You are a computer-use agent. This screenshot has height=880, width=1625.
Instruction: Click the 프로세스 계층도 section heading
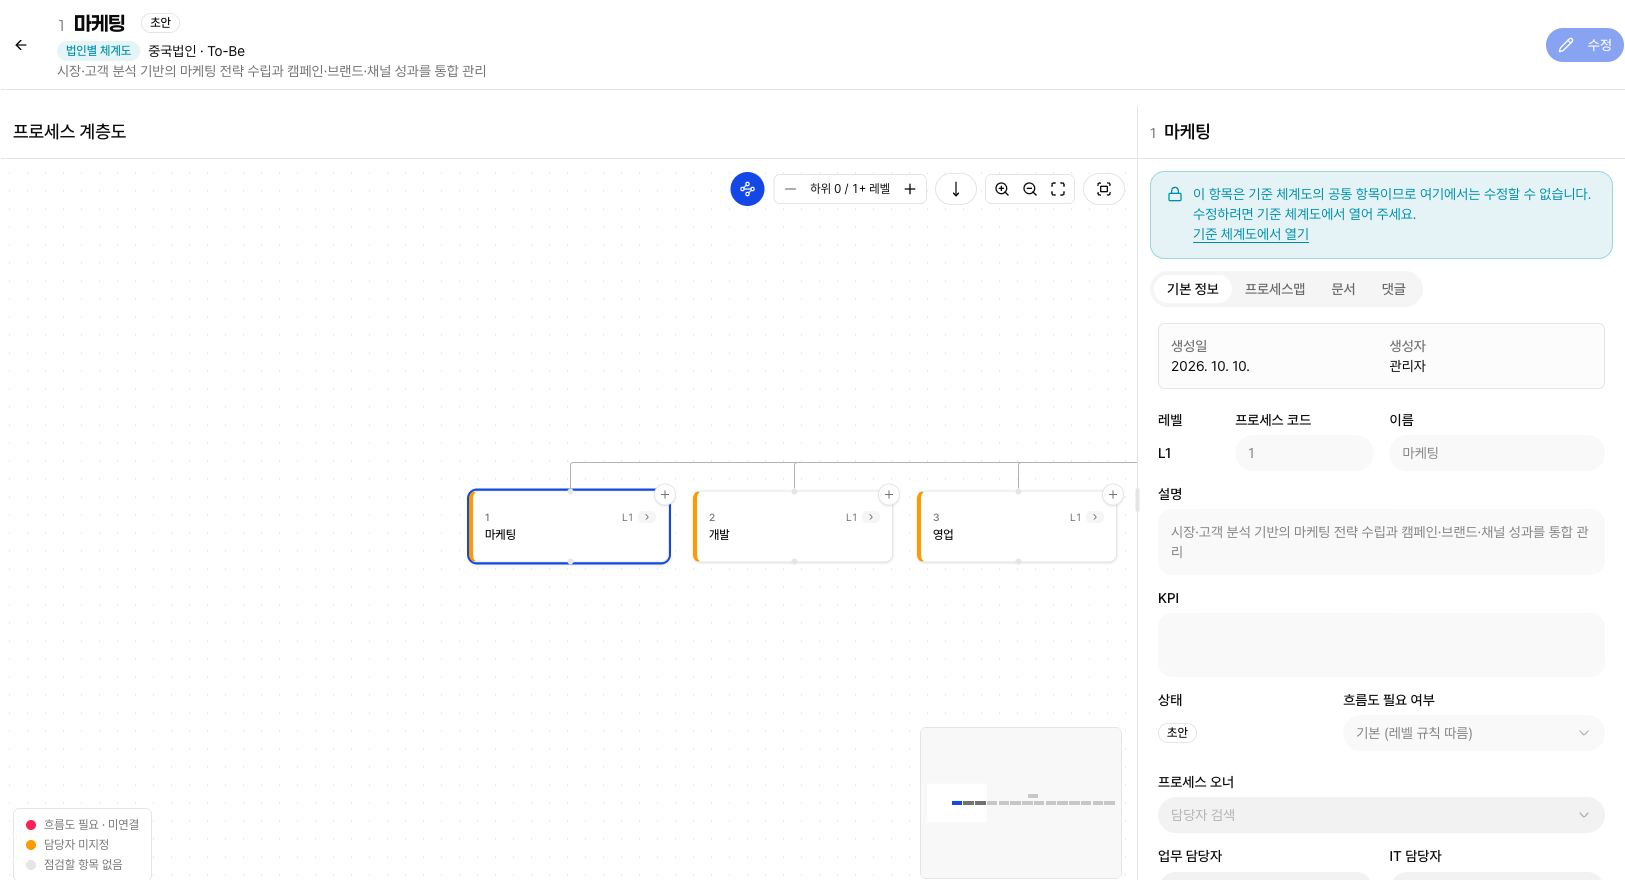pos(69,131)
